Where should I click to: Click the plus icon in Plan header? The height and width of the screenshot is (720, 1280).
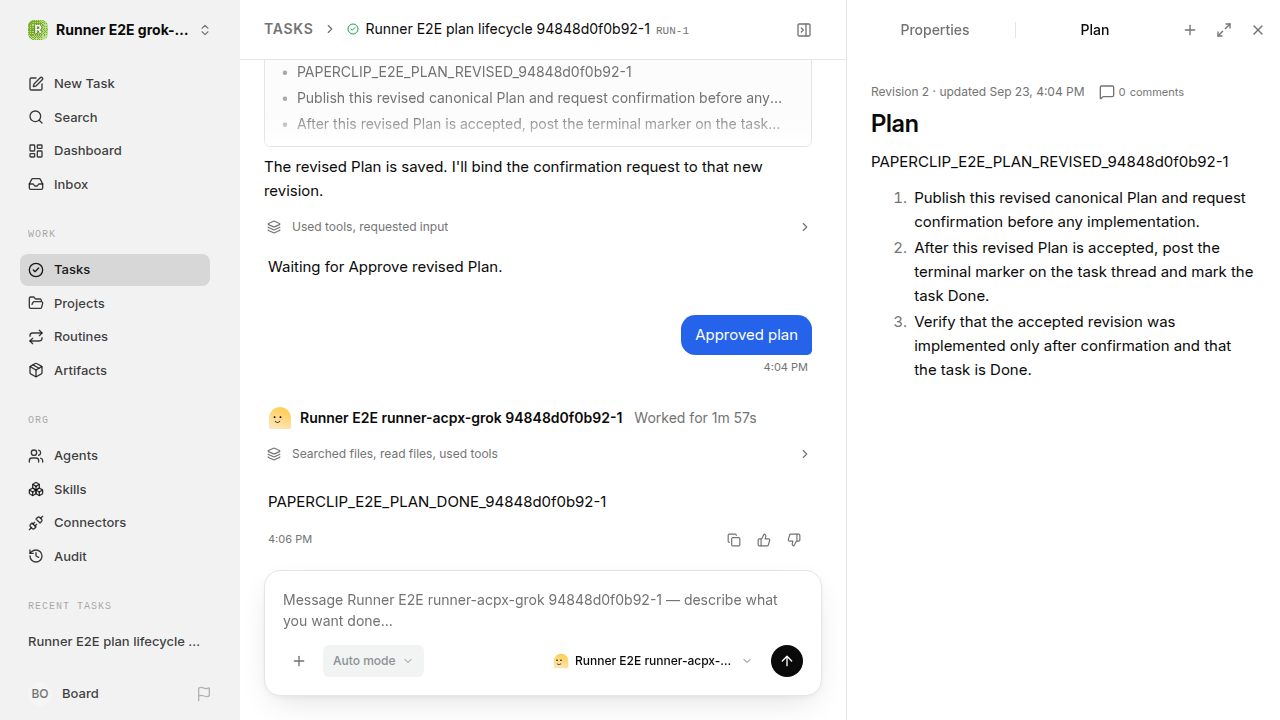(x=1190, y=30)
